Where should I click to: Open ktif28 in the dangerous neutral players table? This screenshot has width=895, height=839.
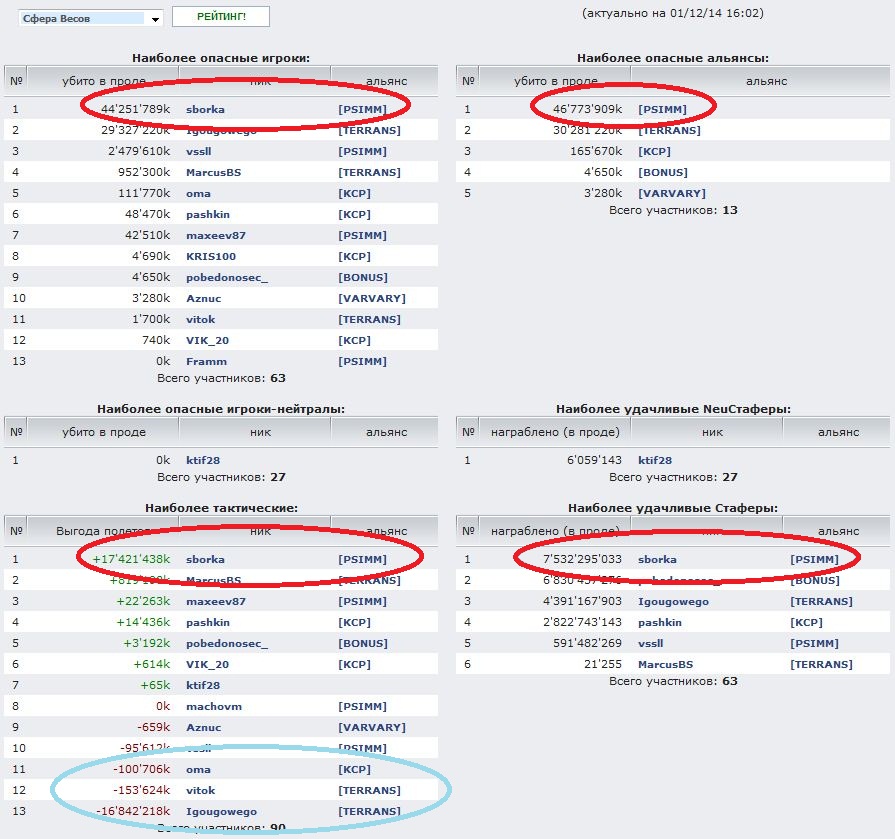pos(203,461)
